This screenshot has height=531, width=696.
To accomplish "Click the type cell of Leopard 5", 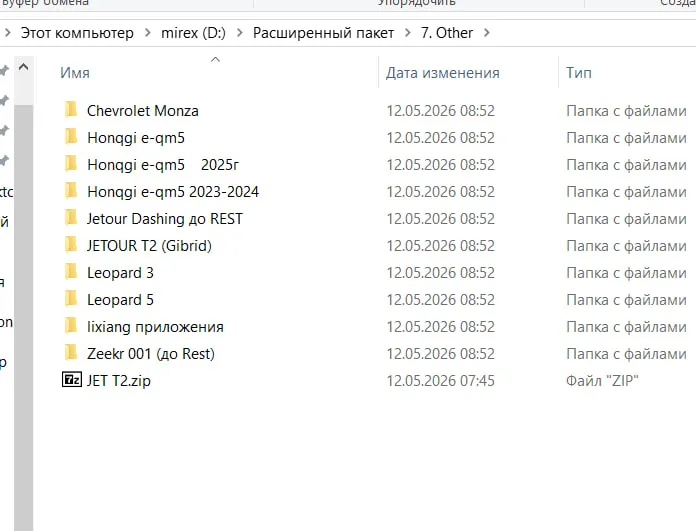I will pos(626,300).
